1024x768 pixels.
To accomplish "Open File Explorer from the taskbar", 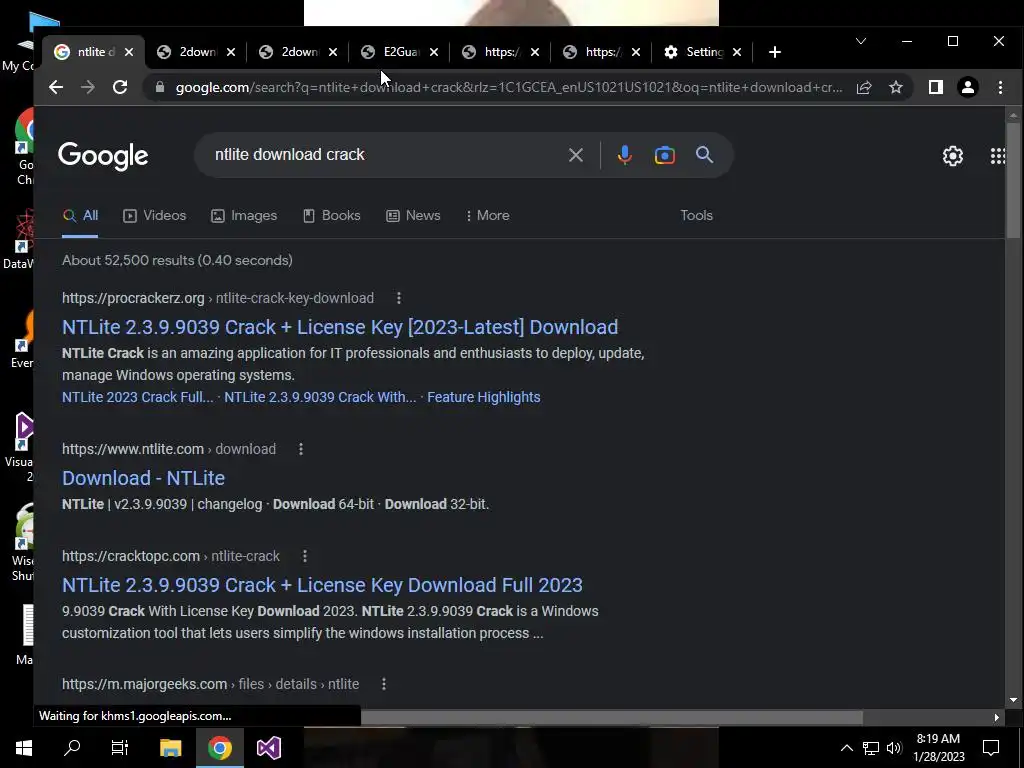I will click(x=170, y=748).
